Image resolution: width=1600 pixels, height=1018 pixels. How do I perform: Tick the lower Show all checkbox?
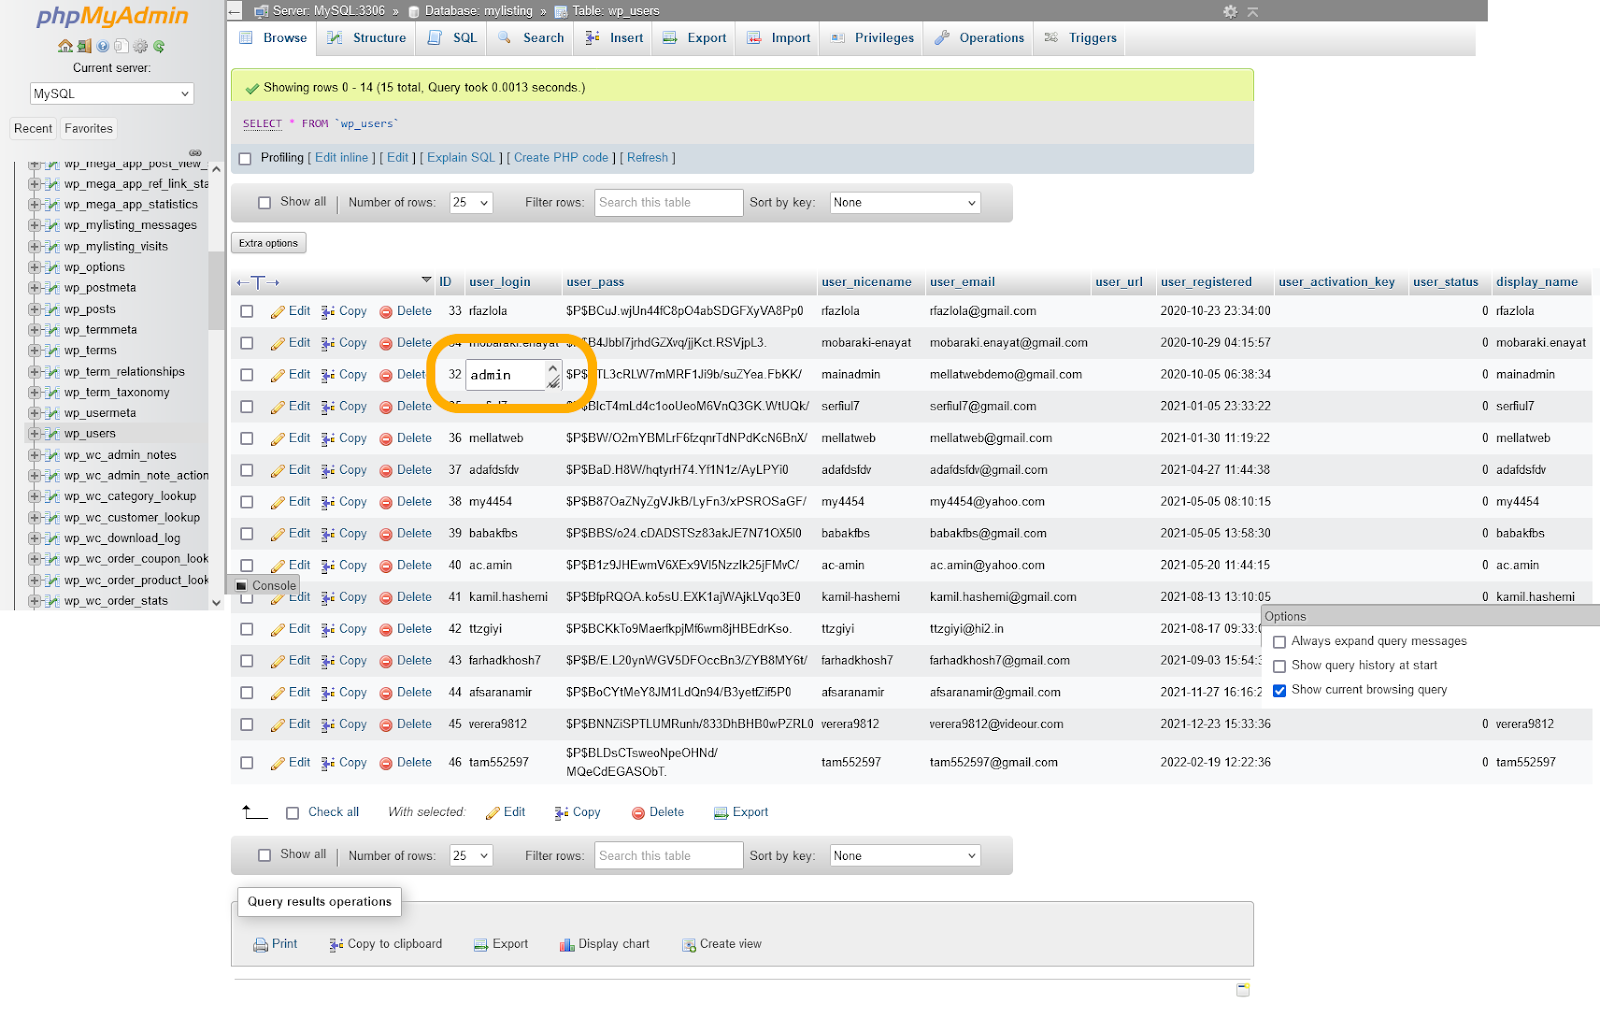coord(265,855)
